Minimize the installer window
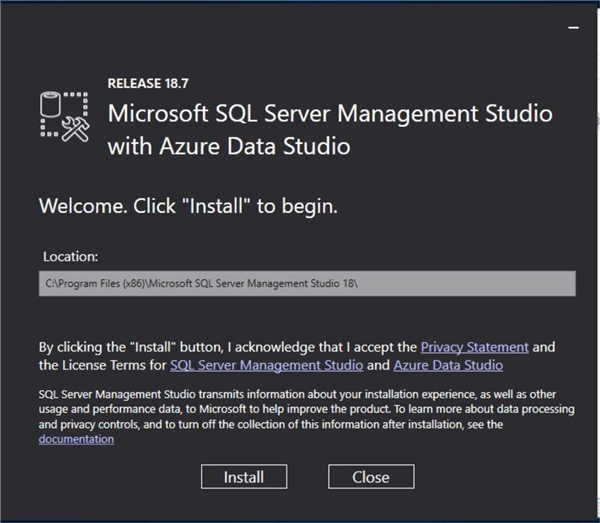Screen dimensions: 600x523 pos(574,29)
